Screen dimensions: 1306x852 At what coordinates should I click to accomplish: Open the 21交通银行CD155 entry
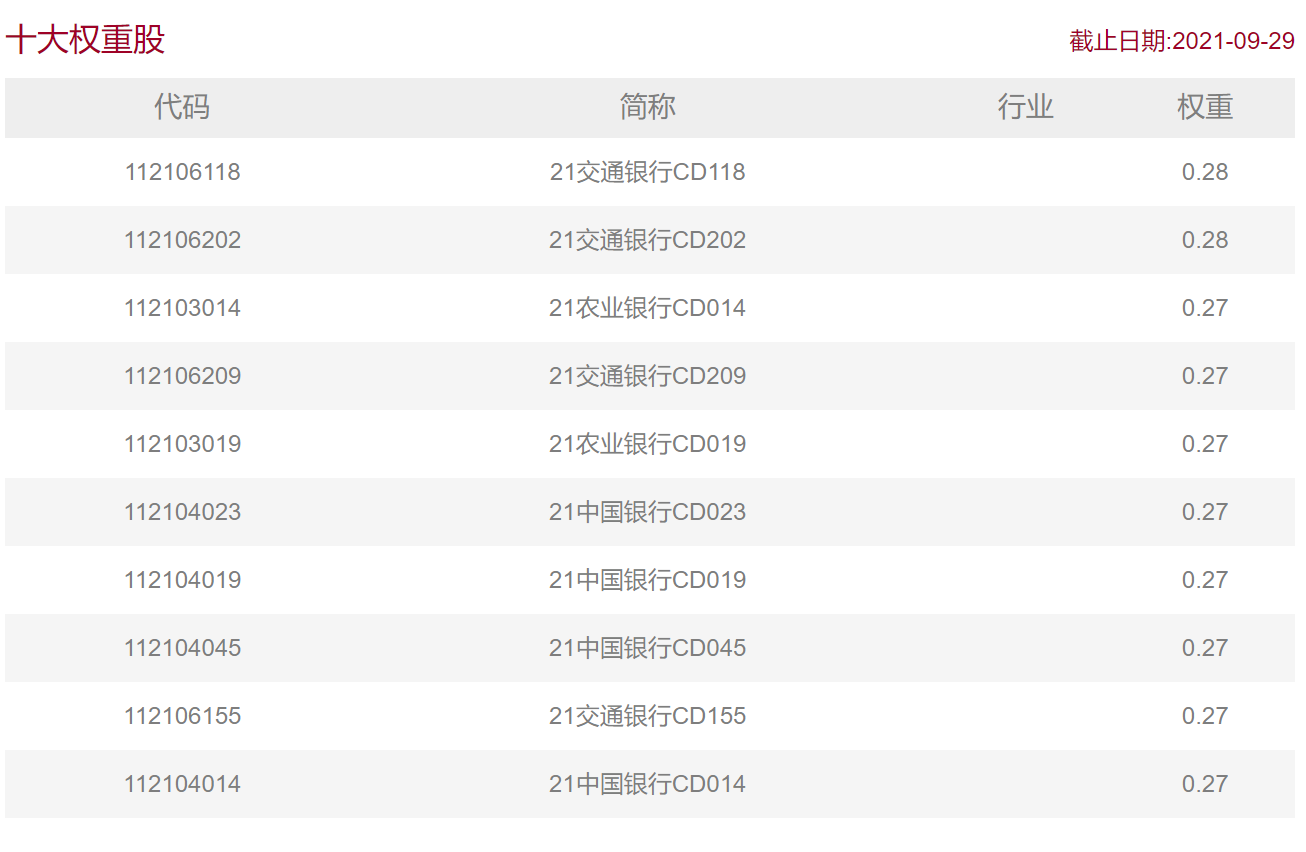[647, 716]
